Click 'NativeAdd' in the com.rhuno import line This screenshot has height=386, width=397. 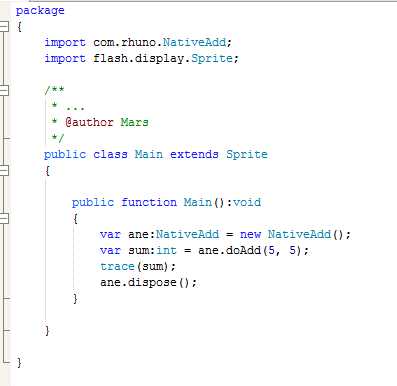coord(194,42)
